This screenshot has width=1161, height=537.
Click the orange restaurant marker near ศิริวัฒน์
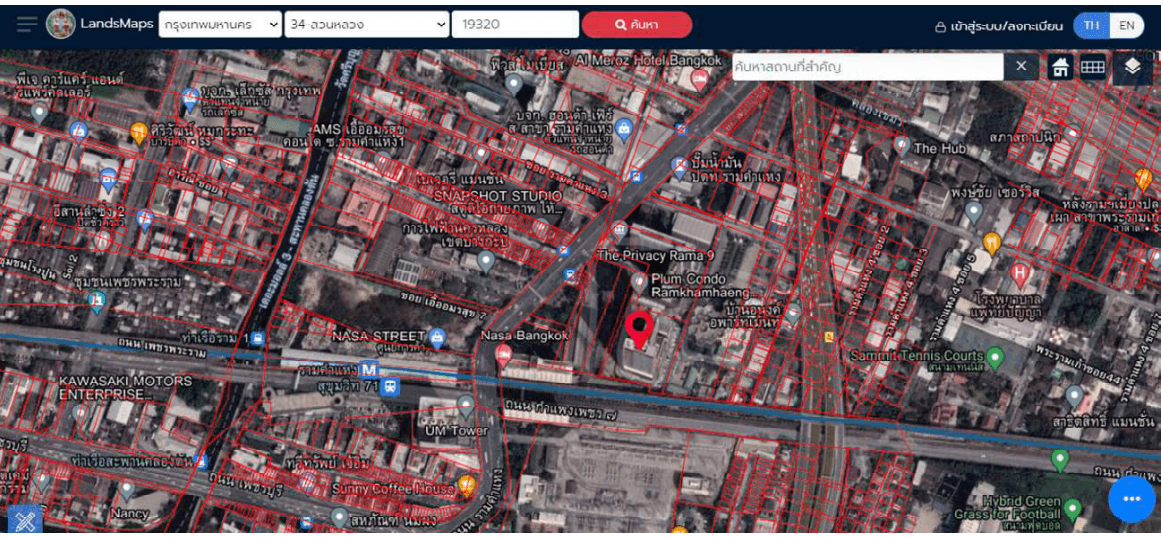pos(138,133)
